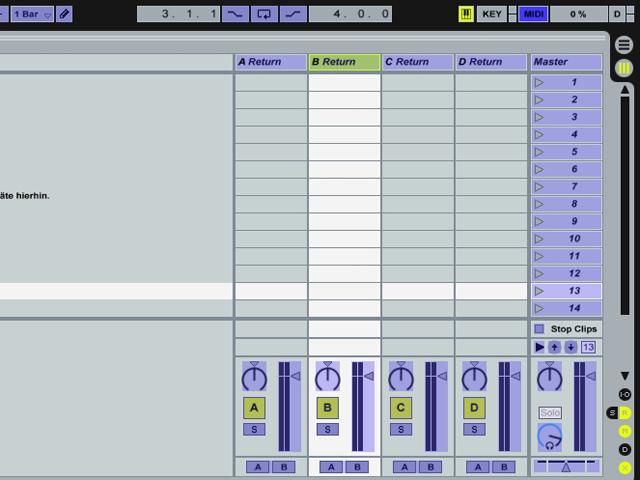640x480 pixels.
Task: Click the Master crossfader control
Action: [566, 466]
